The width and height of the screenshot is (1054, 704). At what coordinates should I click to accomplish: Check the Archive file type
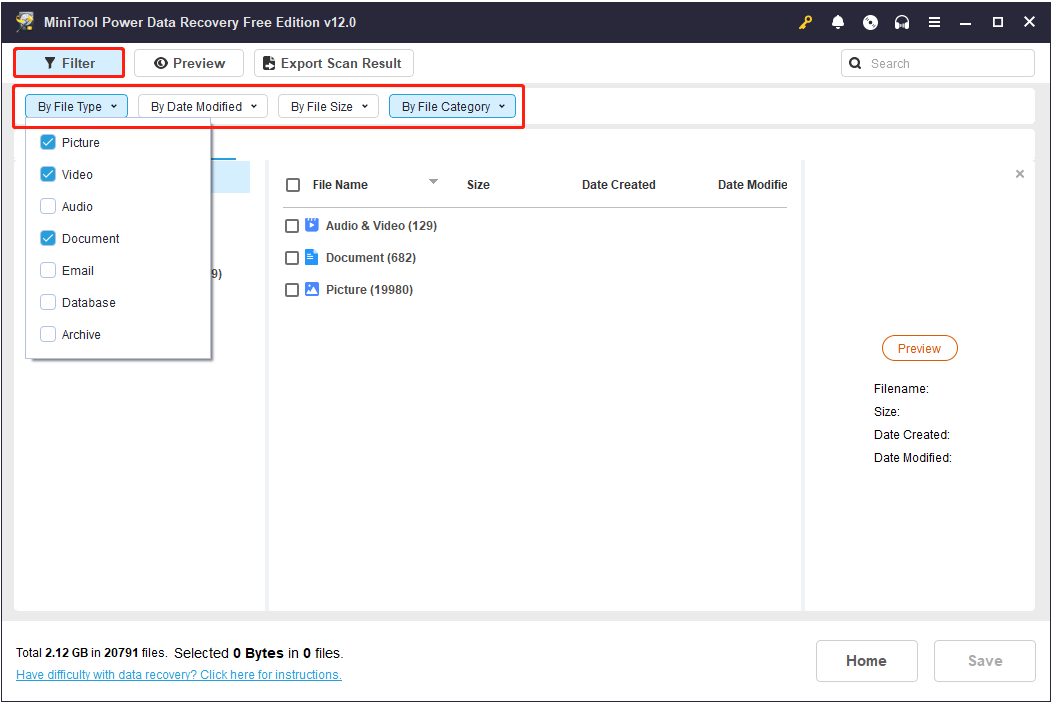[48, 334]
